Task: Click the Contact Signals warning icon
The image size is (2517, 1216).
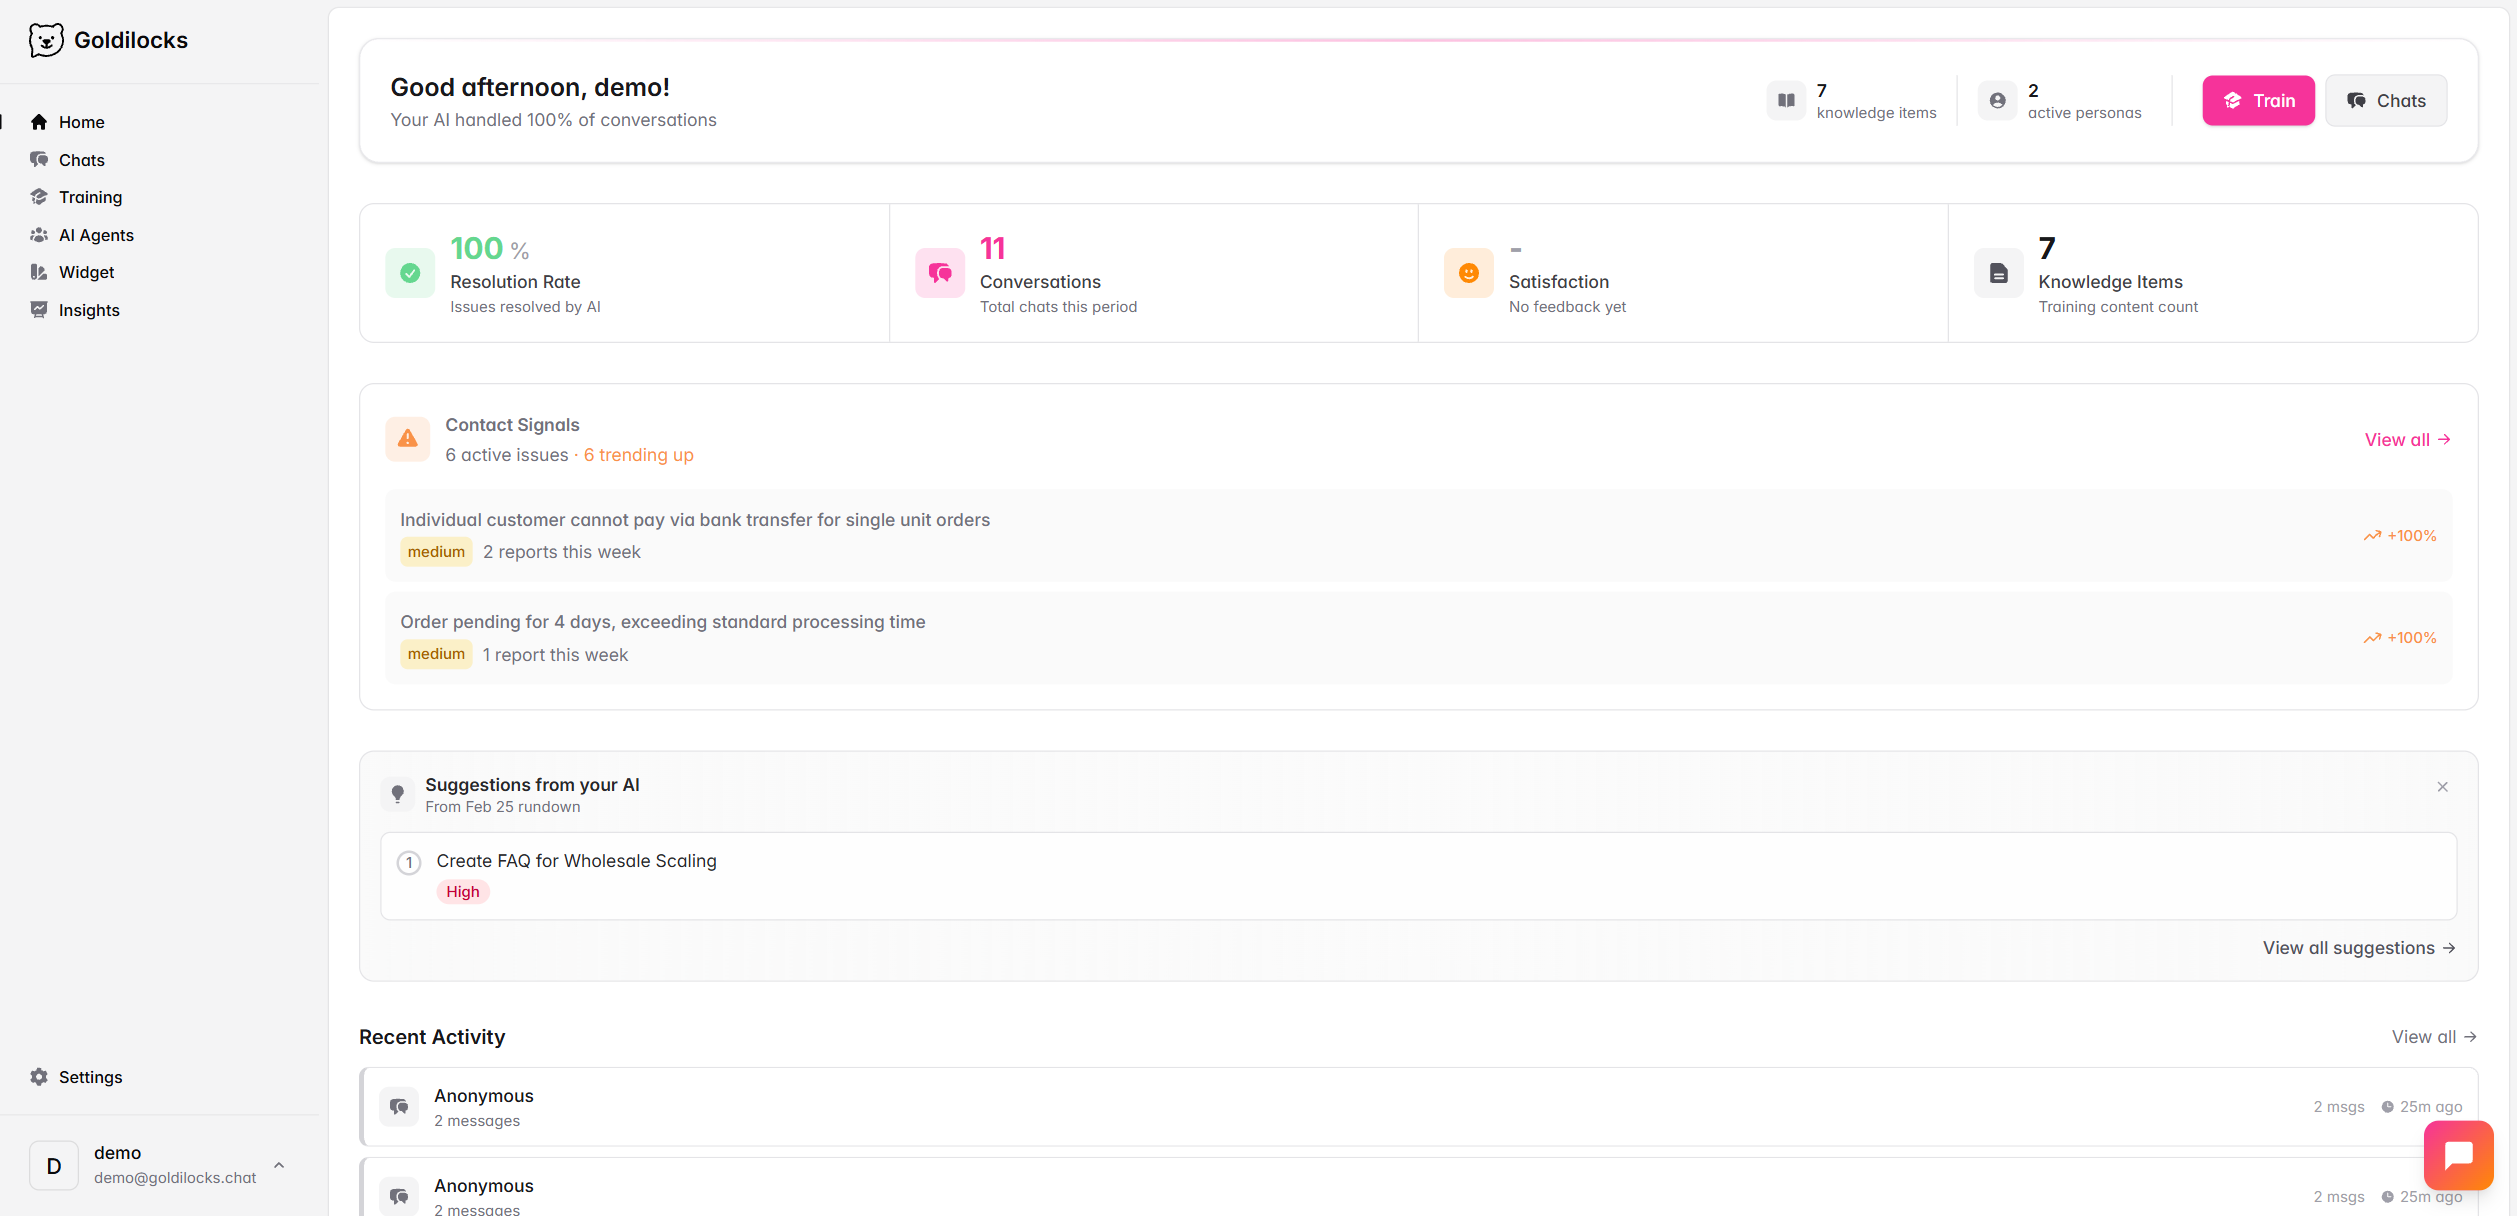Action: pyautogui.click(x=407, y=439)
